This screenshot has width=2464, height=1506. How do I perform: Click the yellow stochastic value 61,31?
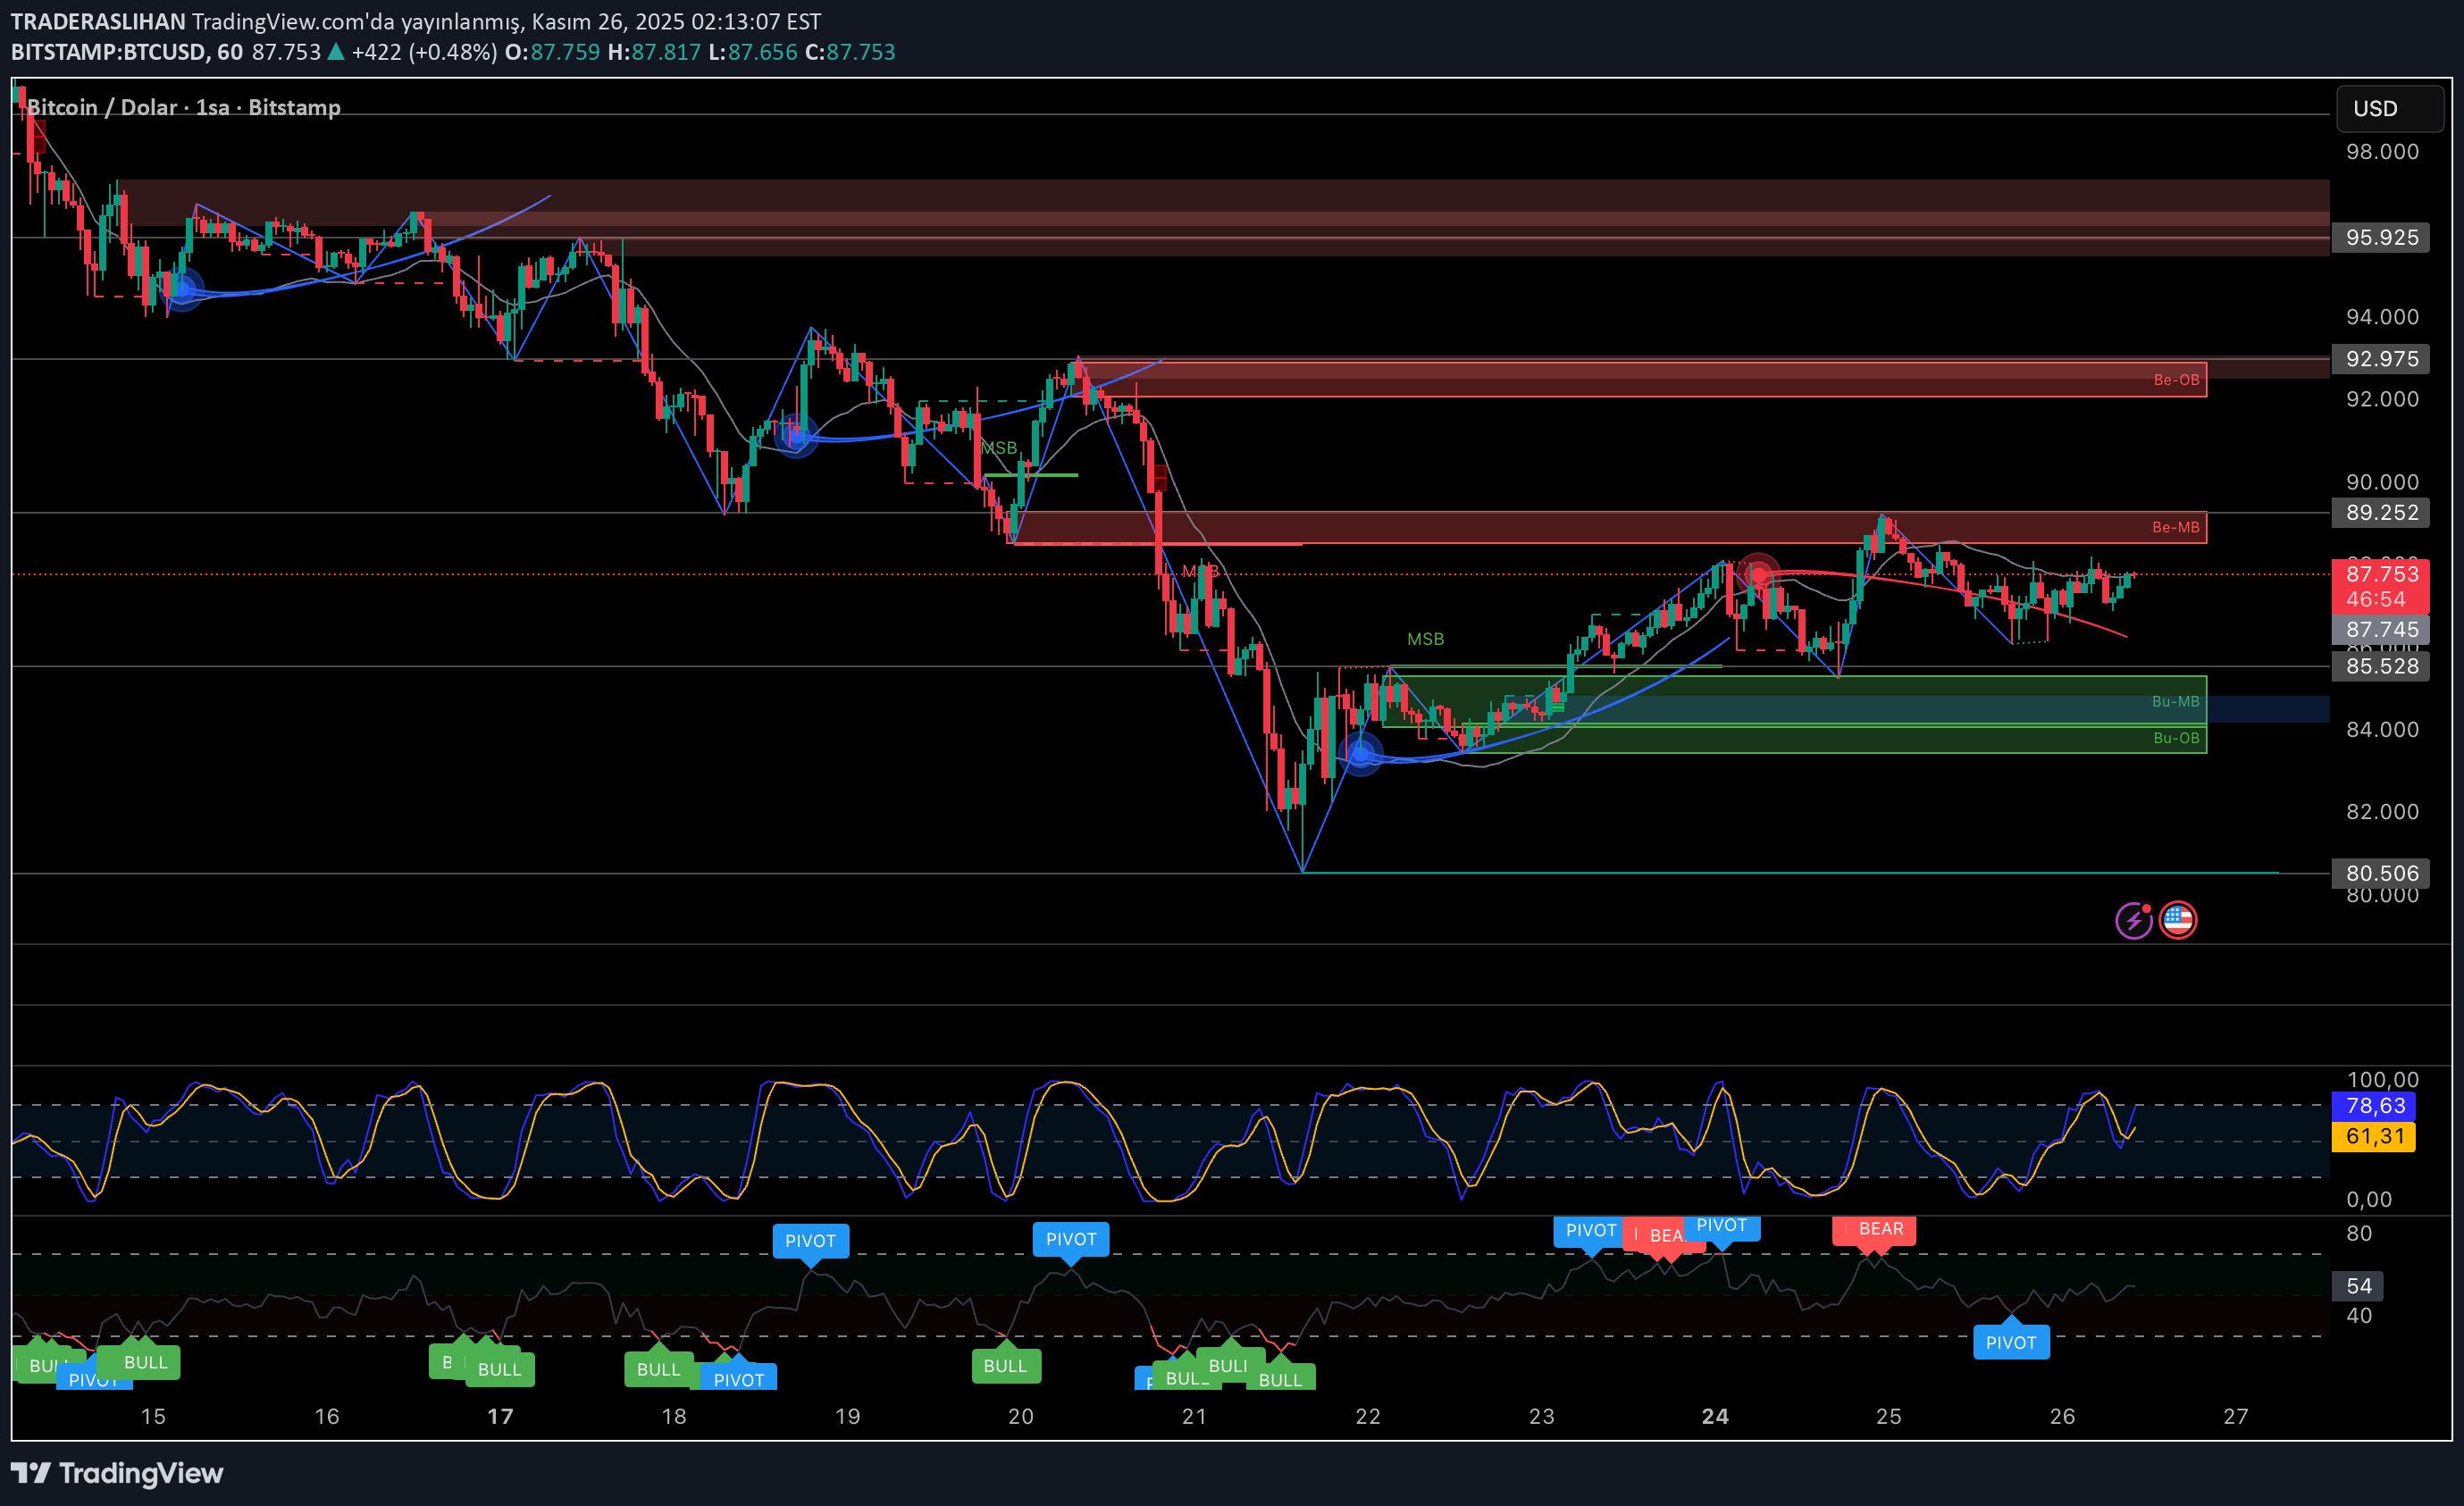pyautogui.click(x=2373, y=1136)
